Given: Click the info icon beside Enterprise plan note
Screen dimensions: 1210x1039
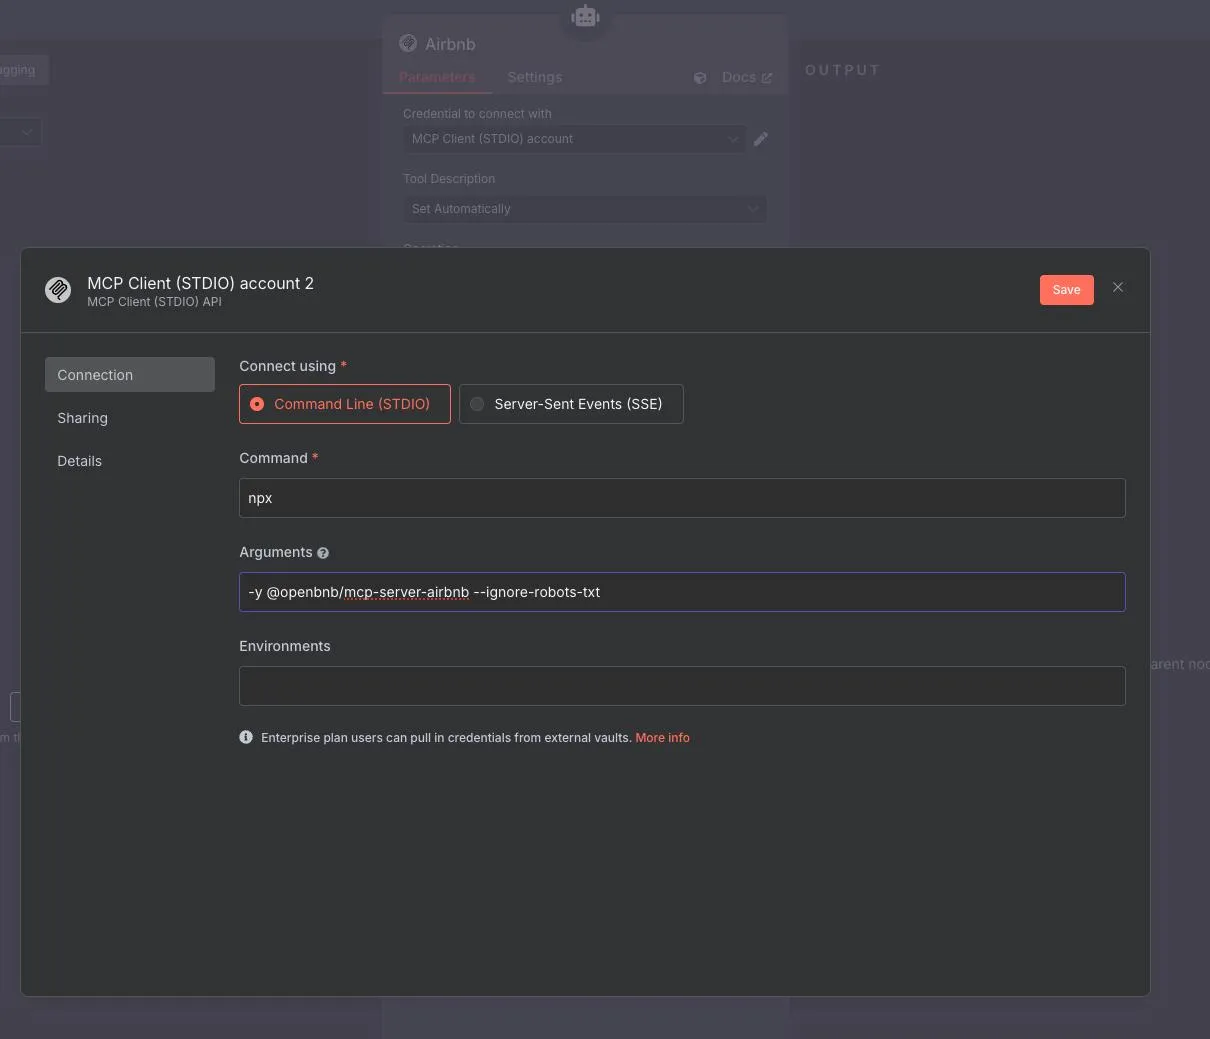Looking at the screenshot, I should tap(246, 737).
